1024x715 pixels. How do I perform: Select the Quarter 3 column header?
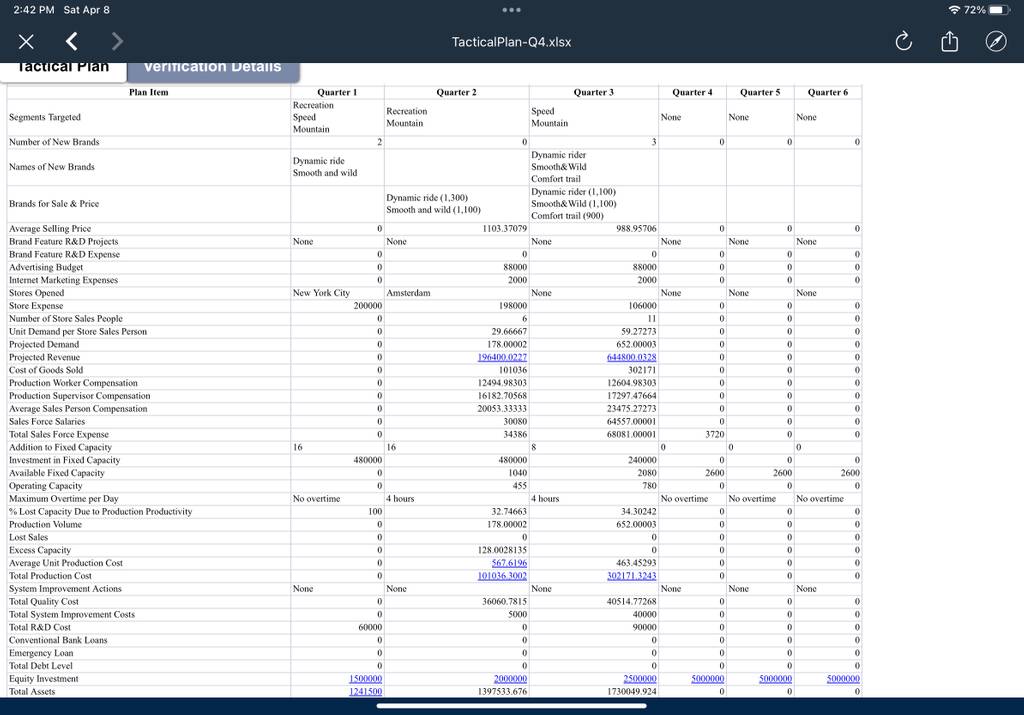coord(594,92)
